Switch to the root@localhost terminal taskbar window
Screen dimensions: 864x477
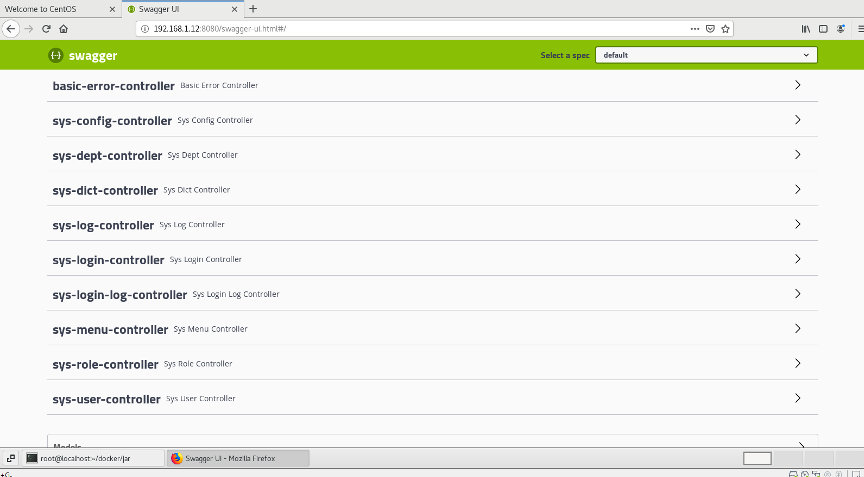(x=94, y=458)
